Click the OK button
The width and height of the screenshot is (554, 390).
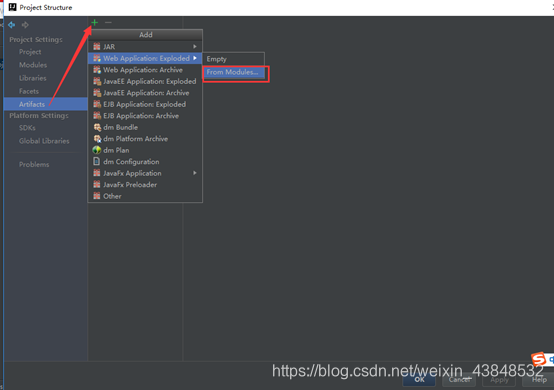click(x=419, y=380)
